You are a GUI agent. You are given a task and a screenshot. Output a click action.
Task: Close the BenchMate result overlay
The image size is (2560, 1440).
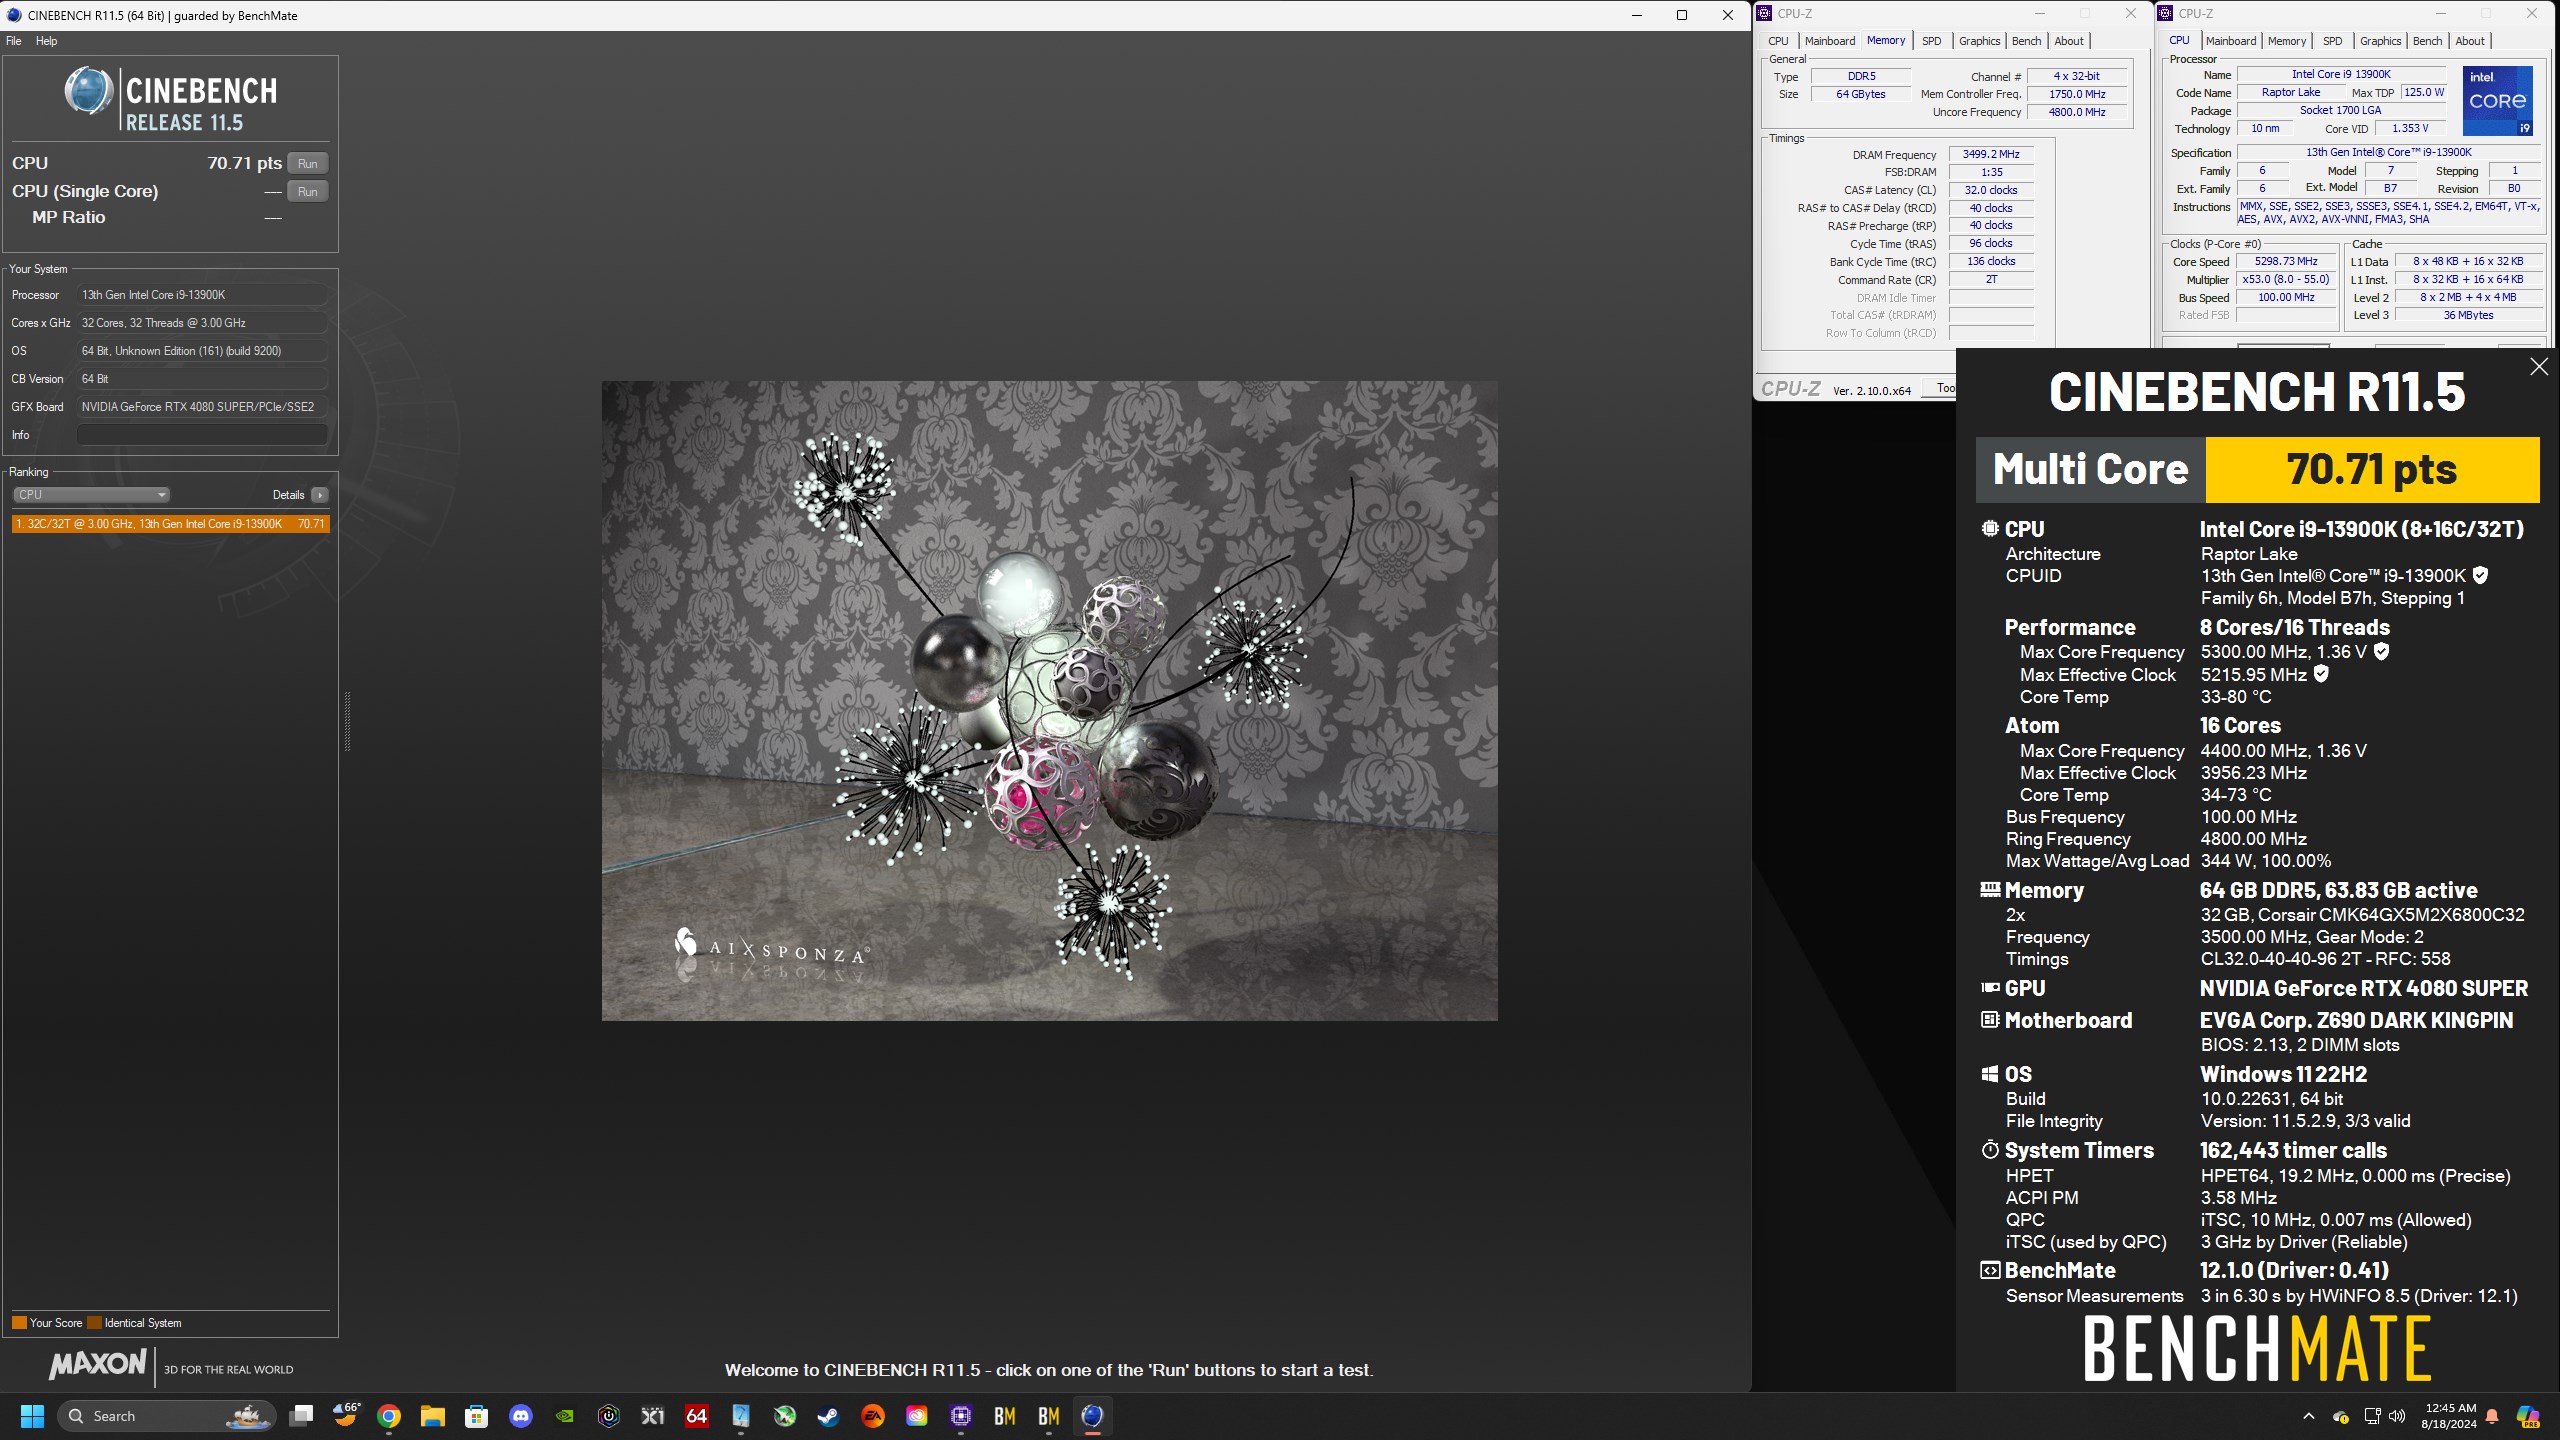[x=2538, y=367]
